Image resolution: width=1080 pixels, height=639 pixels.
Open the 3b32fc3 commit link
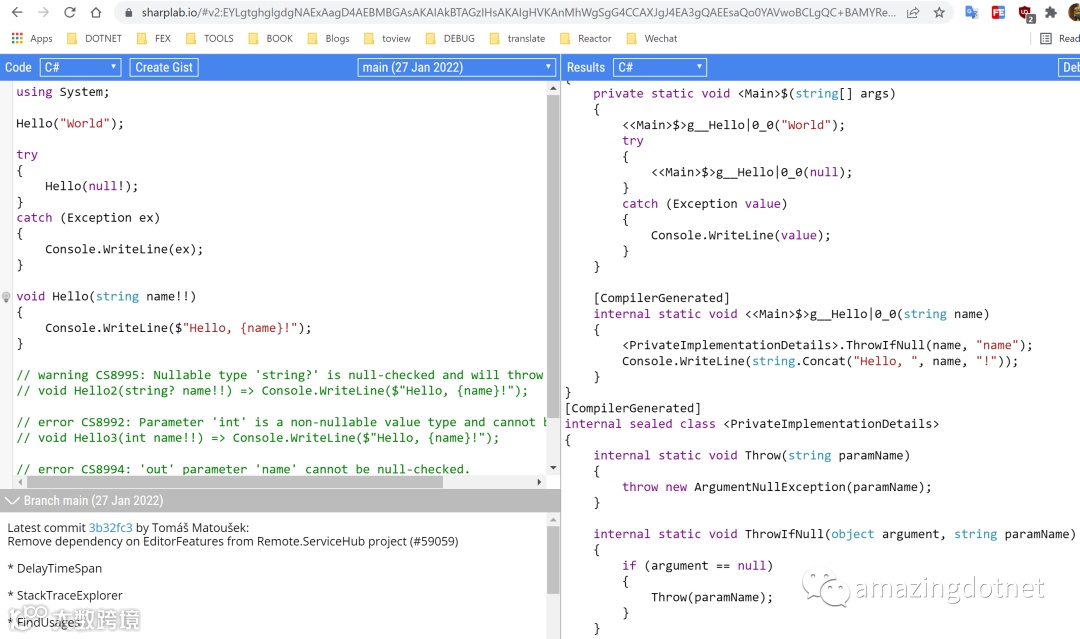tap(110, 527)
